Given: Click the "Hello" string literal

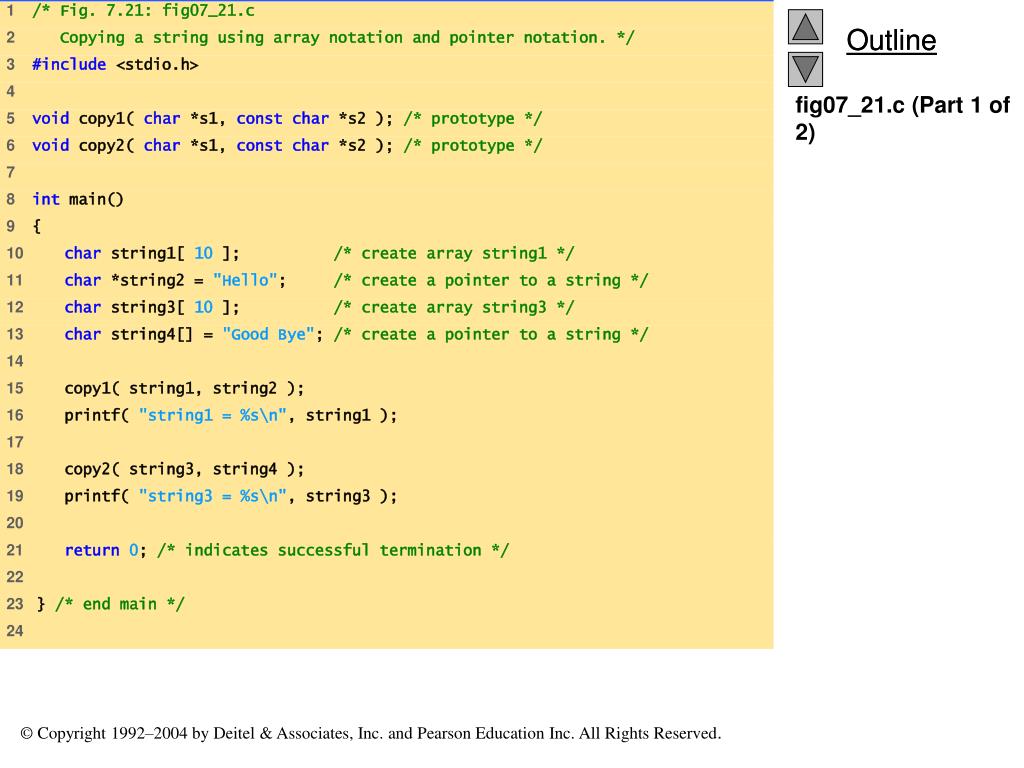Looking at the screenshot, I should (x=245, y=281).
